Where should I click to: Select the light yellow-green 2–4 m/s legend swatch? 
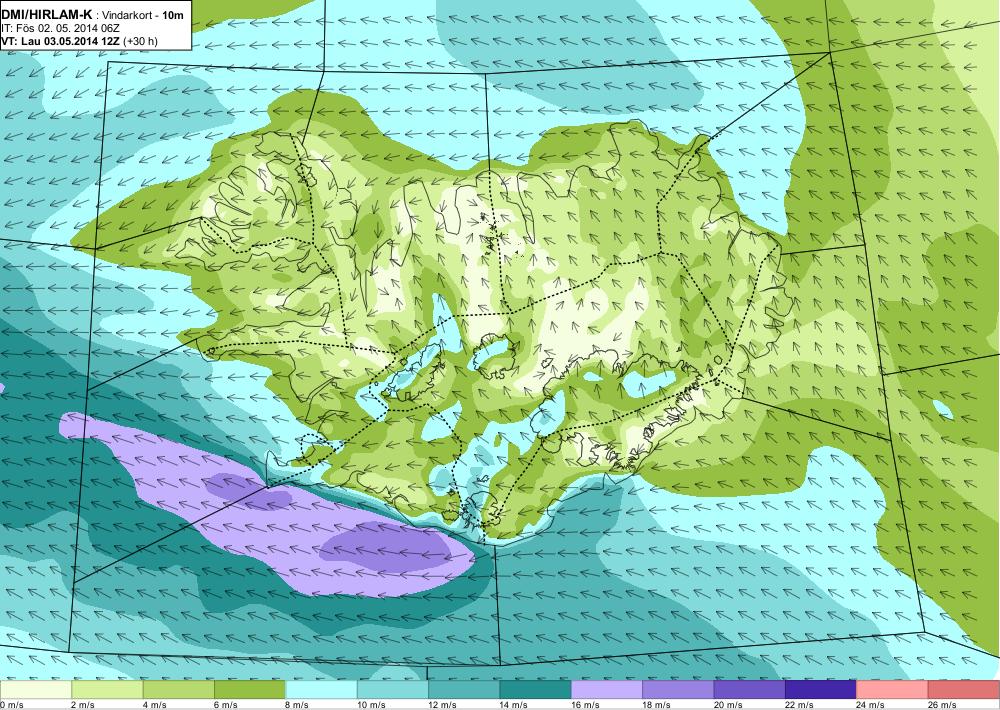tap(107, 690)
